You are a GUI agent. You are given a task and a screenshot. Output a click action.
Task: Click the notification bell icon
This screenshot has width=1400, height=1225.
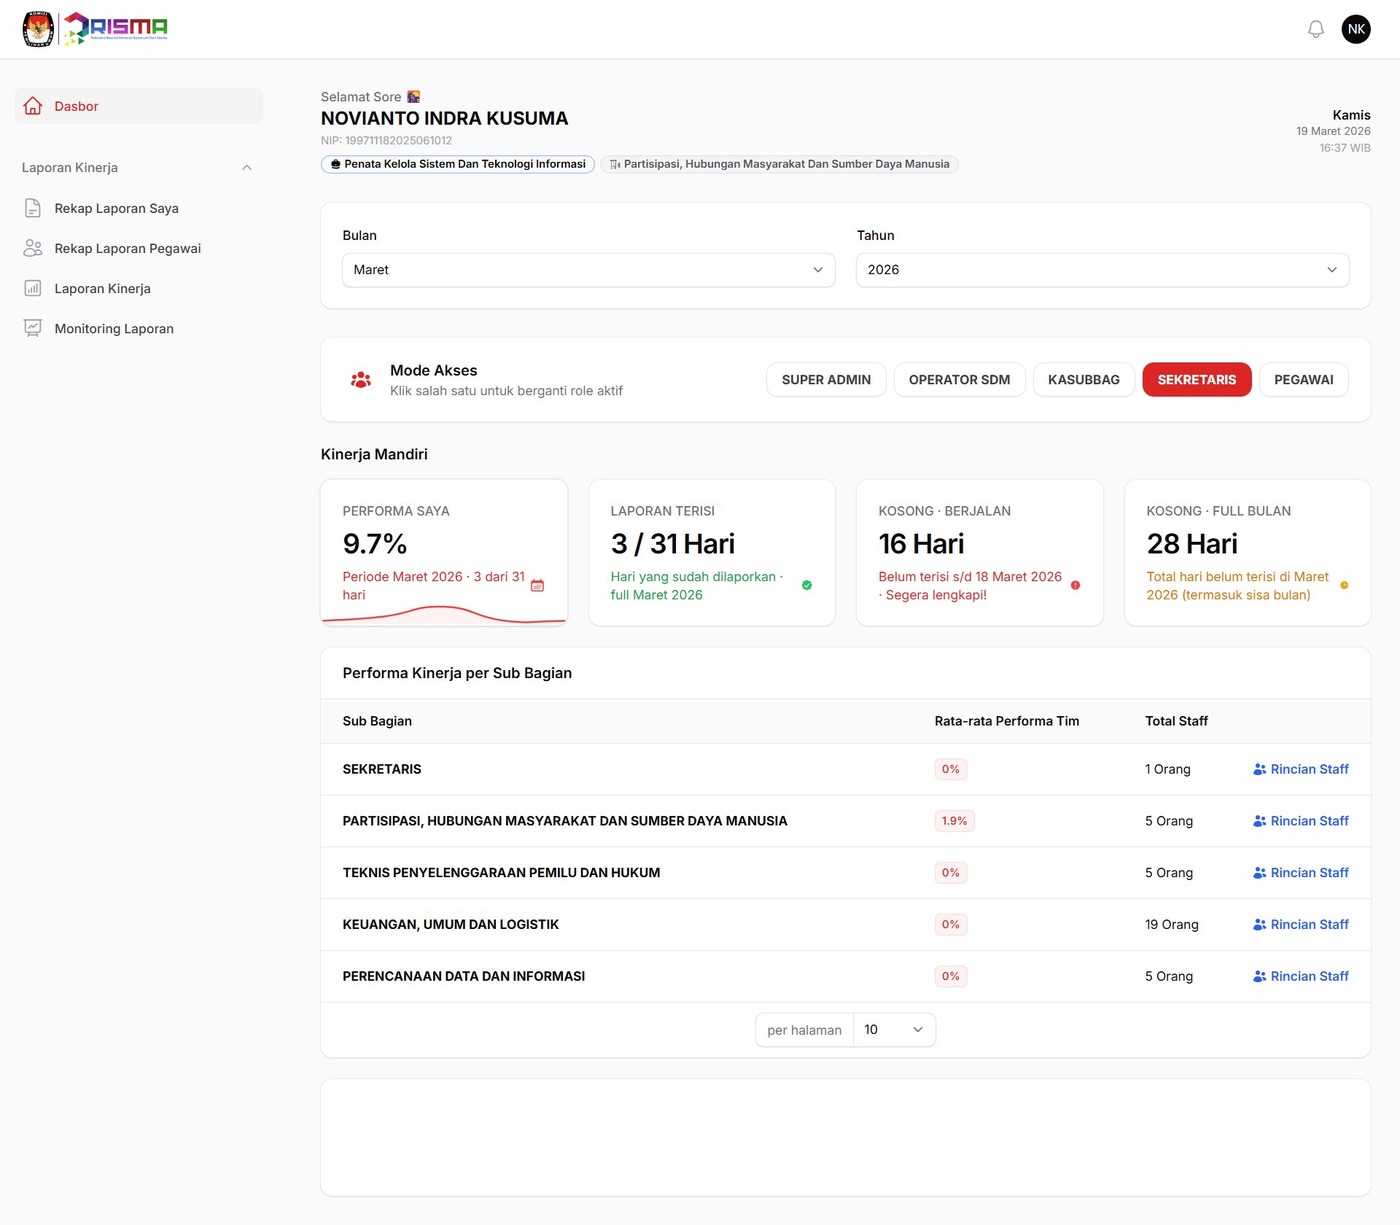point(1316,29)
